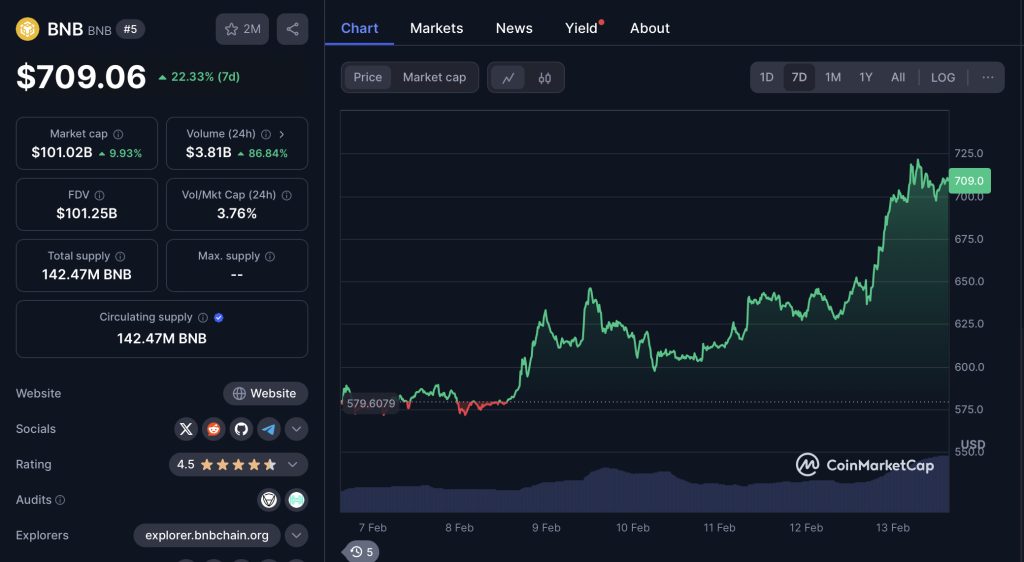Image resolution: width=1024 pixels, height=562 pixels.
Task: Click the BNB coin logo icon
Action: point(27,29)
